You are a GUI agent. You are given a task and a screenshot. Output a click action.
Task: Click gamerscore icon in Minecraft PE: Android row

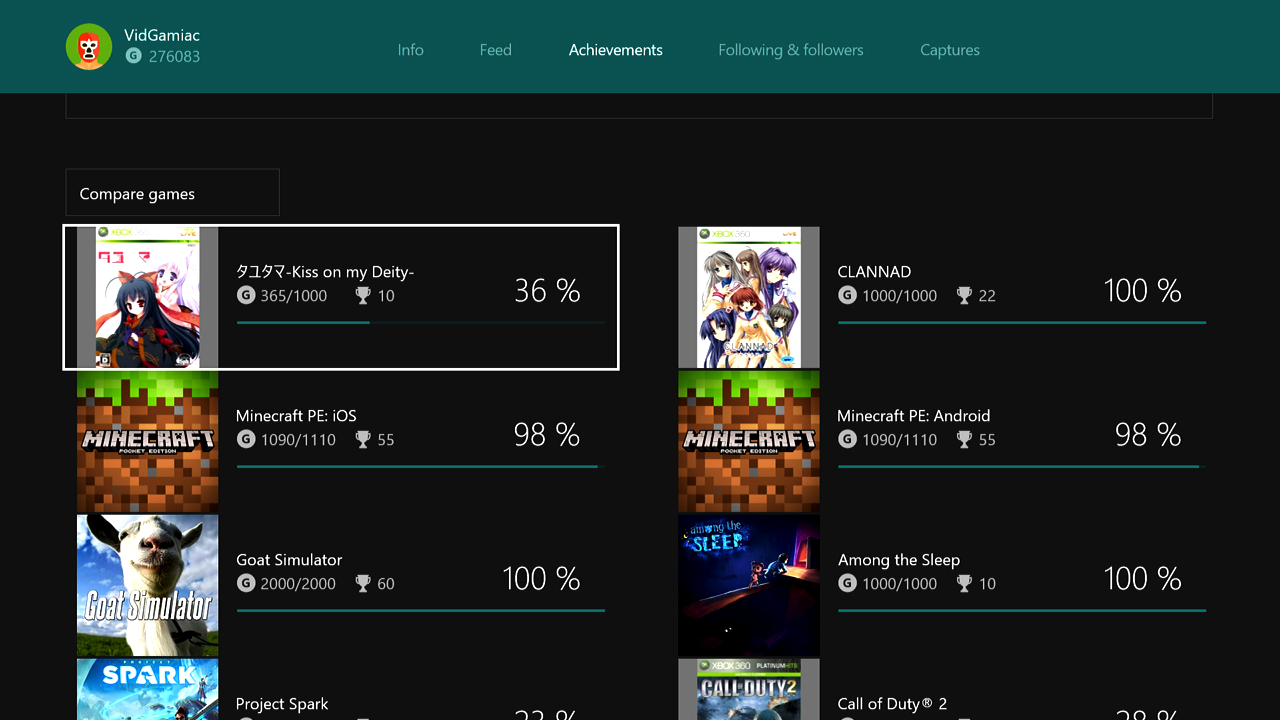click(x=847, y=439)
